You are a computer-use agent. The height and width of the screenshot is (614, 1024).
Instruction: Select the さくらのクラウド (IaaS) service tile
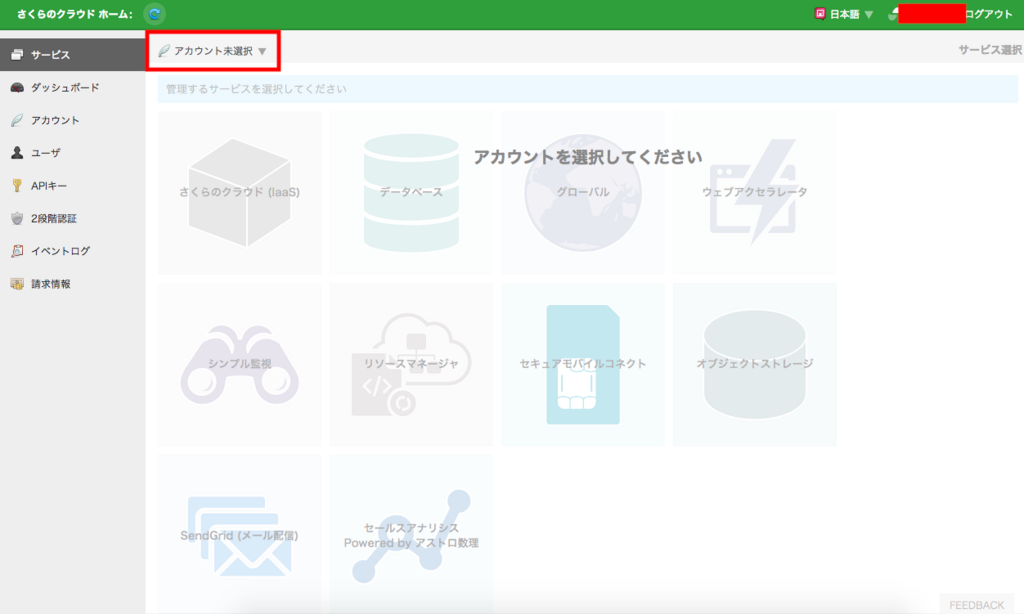(240, 193)
